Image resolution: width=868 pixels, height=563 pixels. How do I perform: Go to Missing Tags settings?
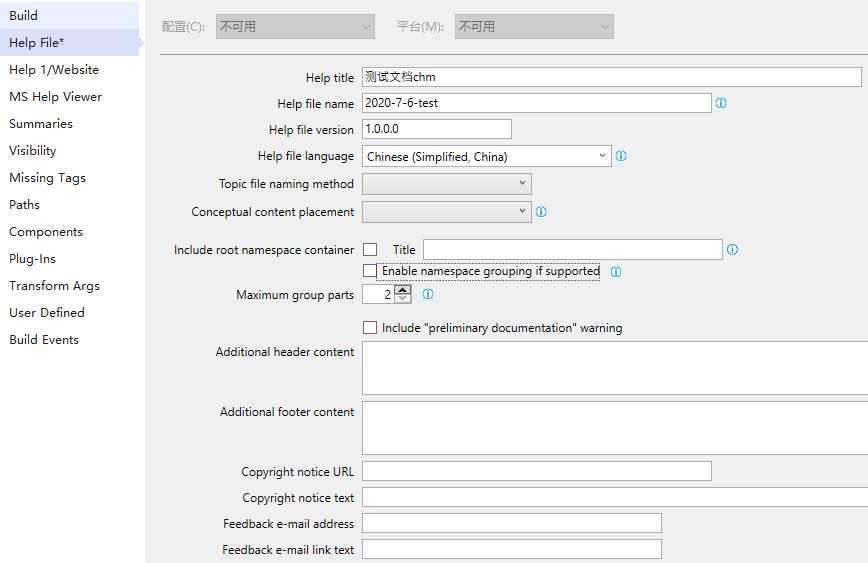coord(47,178)
